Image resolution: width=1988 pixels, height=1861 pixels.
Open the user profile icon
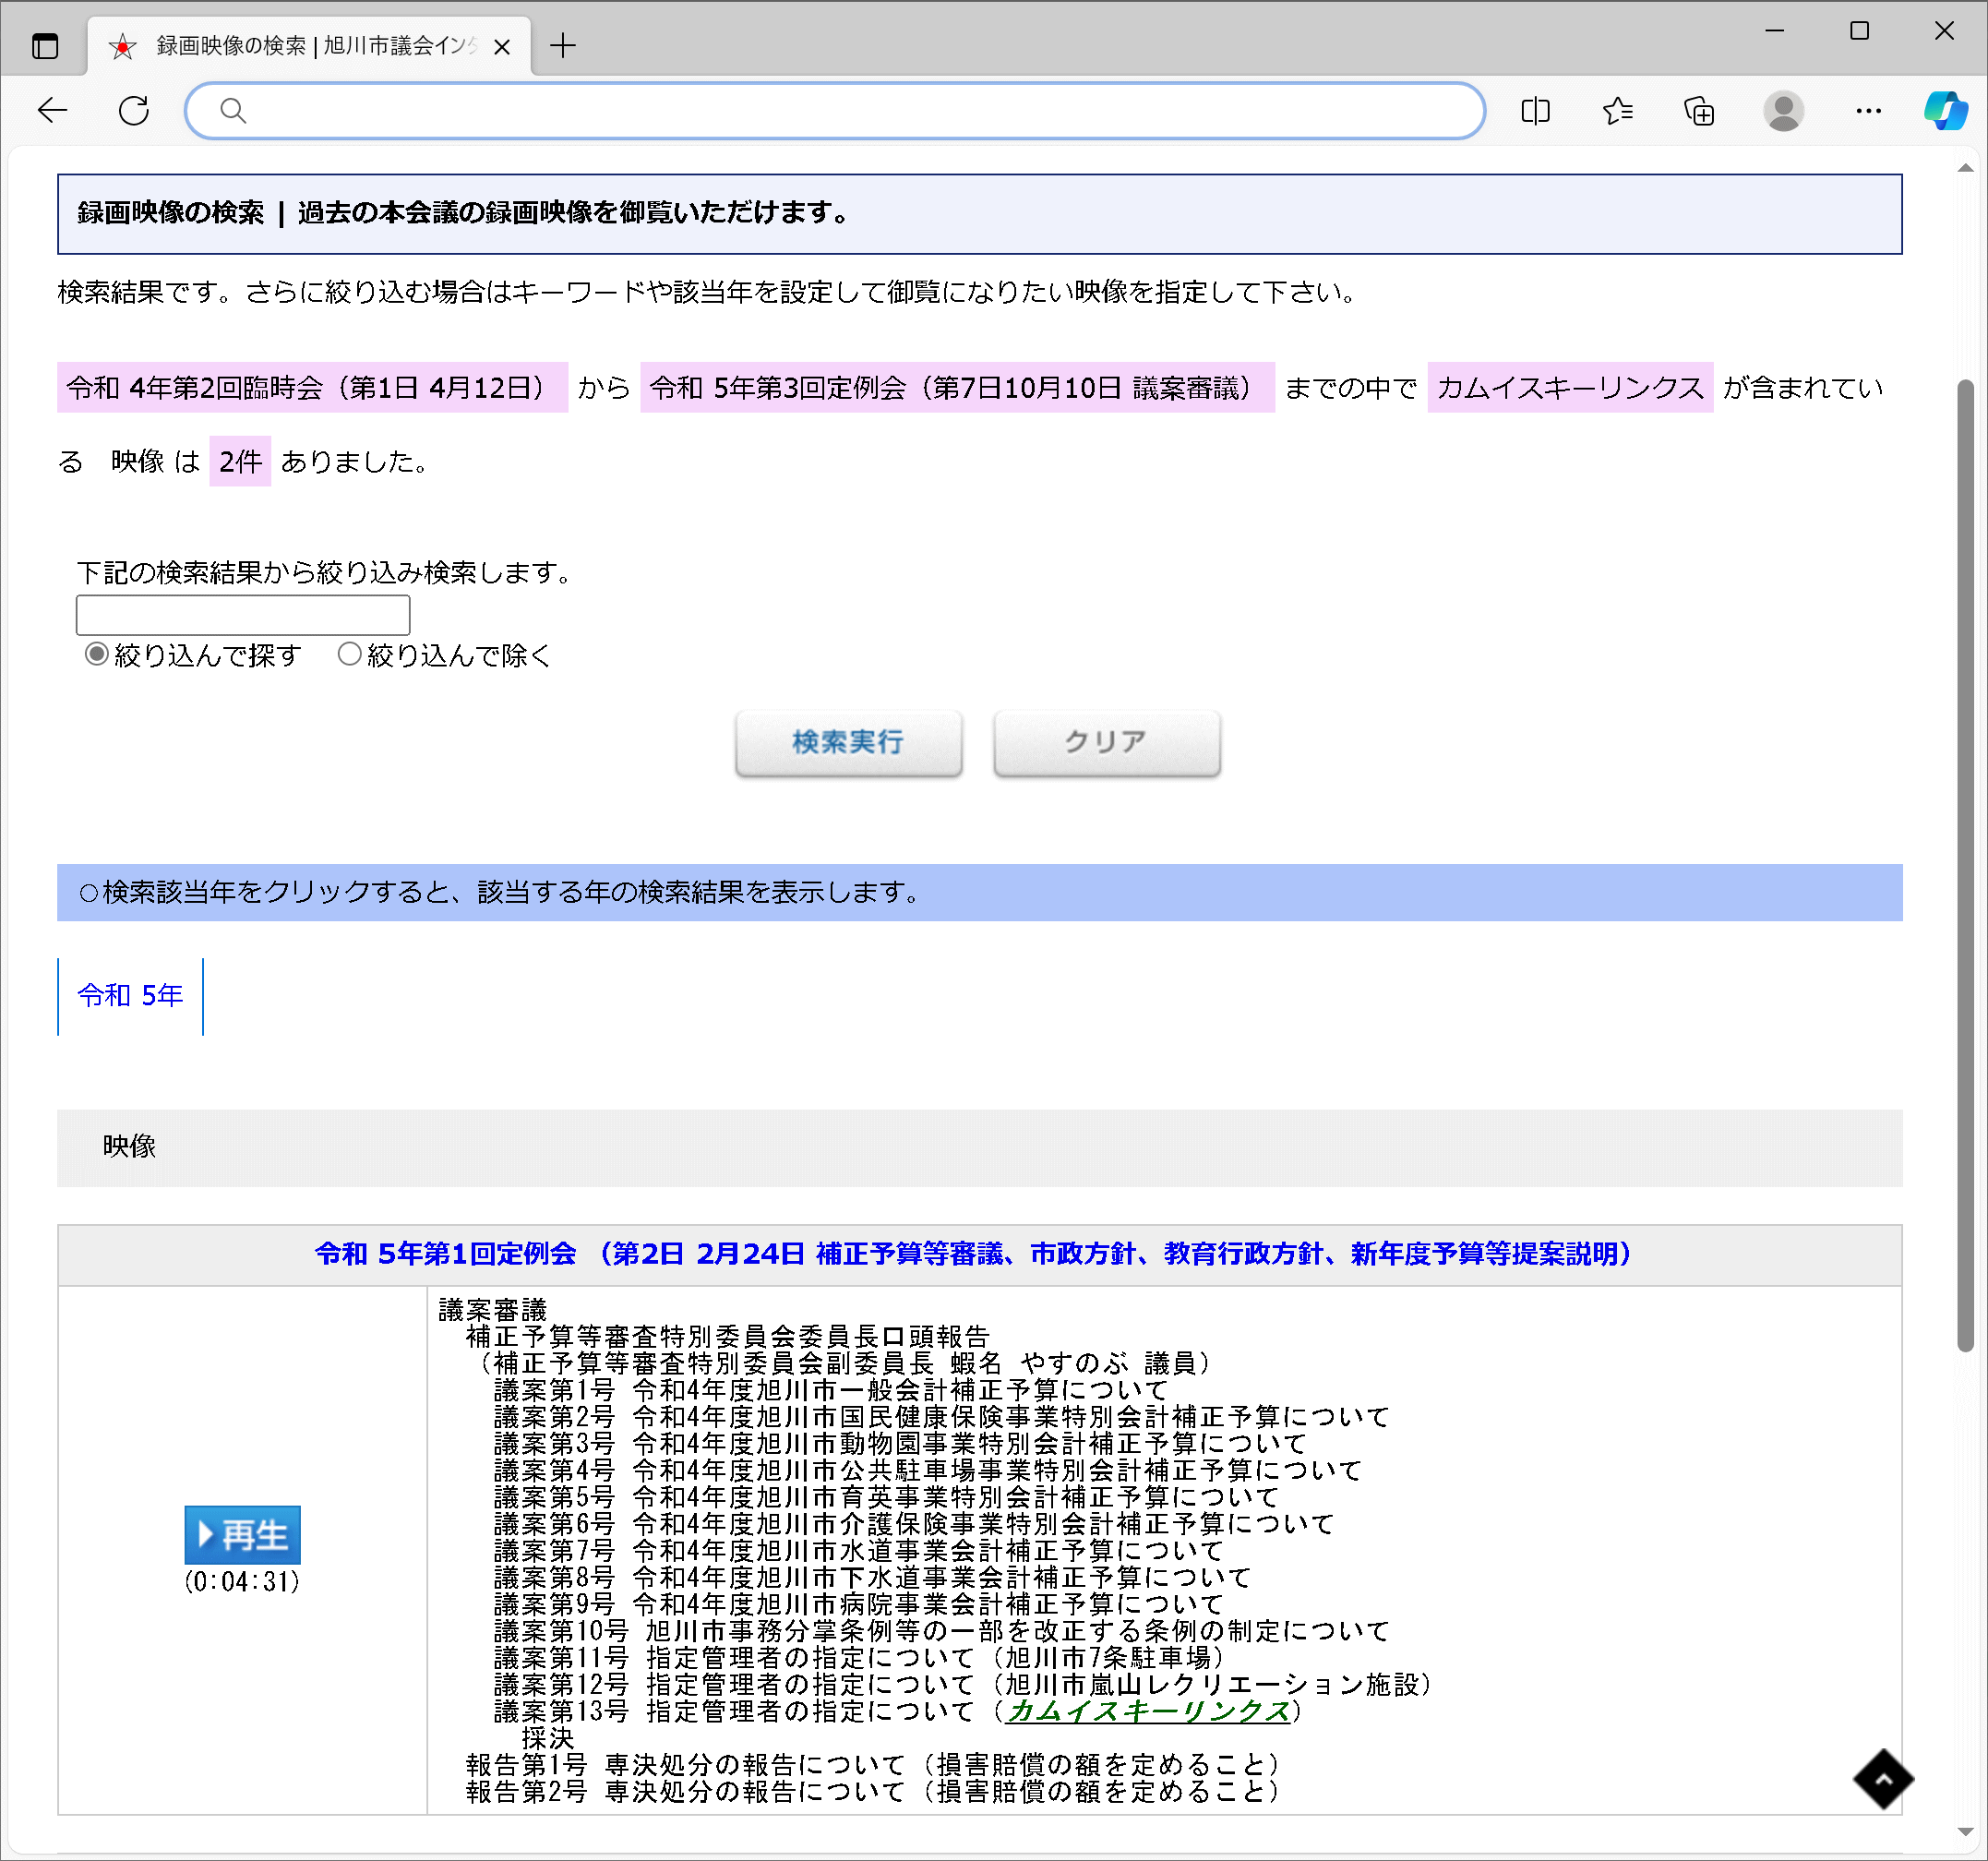1783,110
